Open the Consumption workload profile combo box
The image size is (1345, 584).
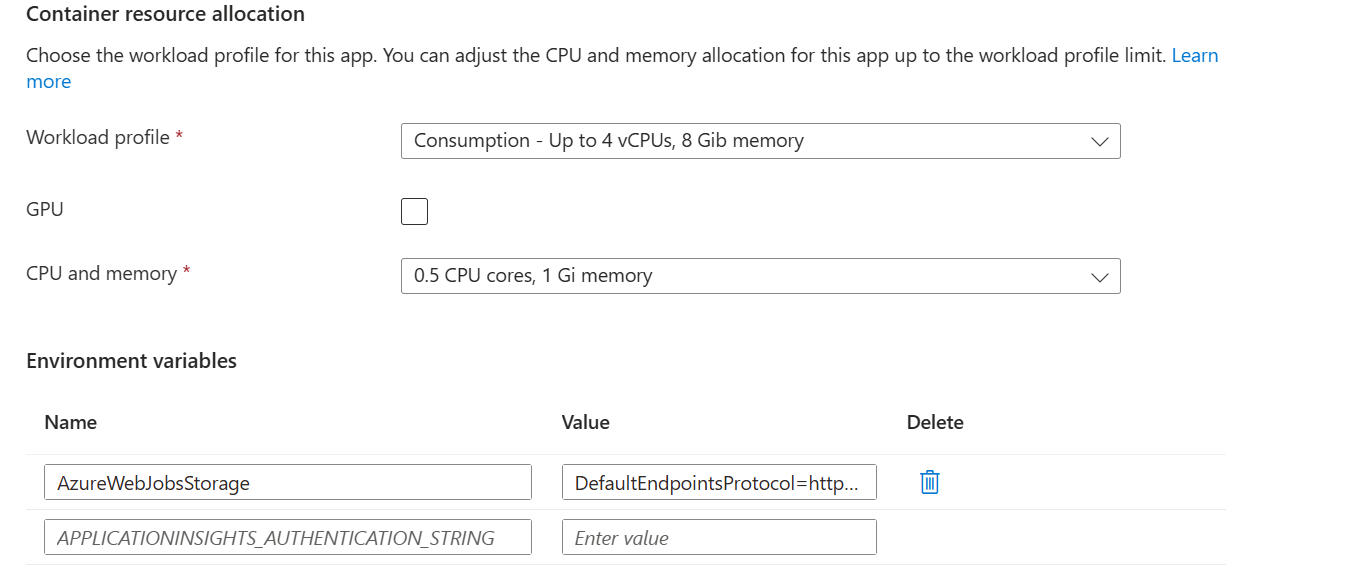pyautogui.click(x=740, y=141)
